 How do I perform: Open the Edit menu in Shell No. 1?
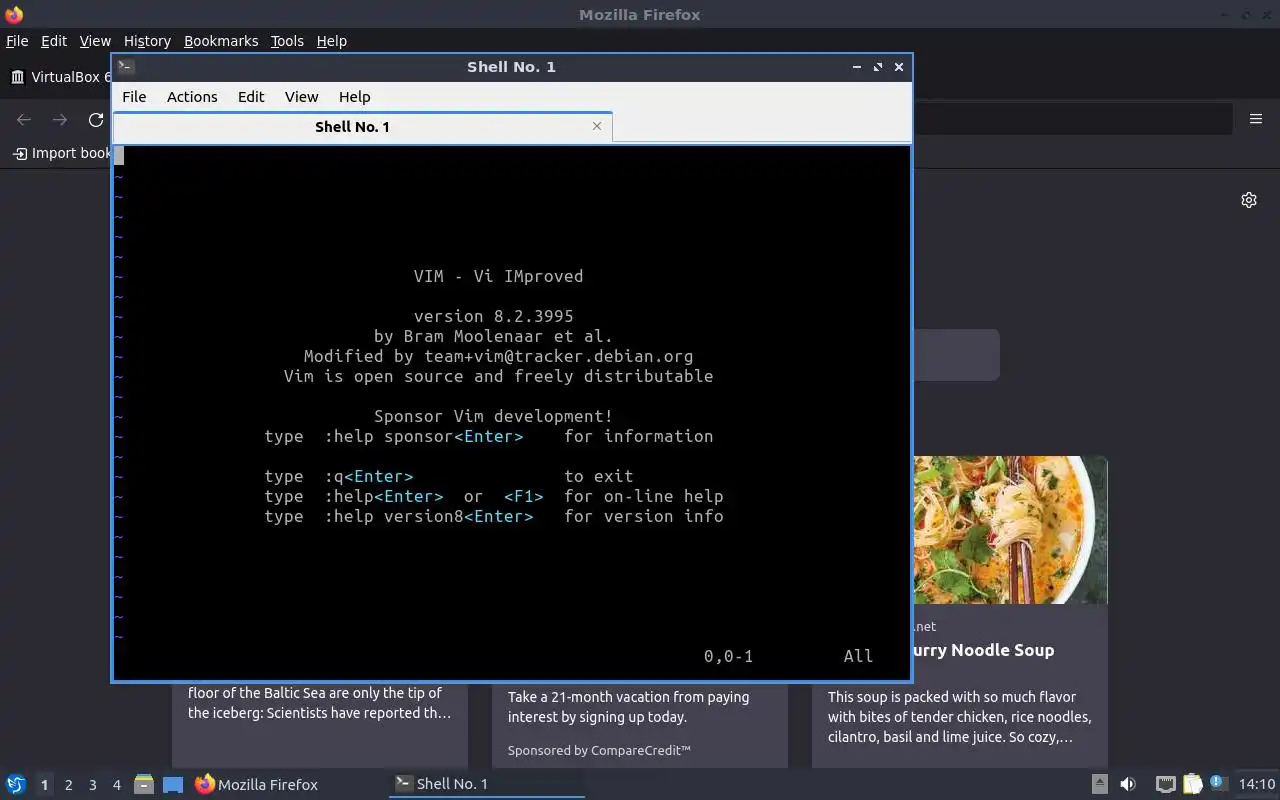pyautogui.click(x=251, y=97)
